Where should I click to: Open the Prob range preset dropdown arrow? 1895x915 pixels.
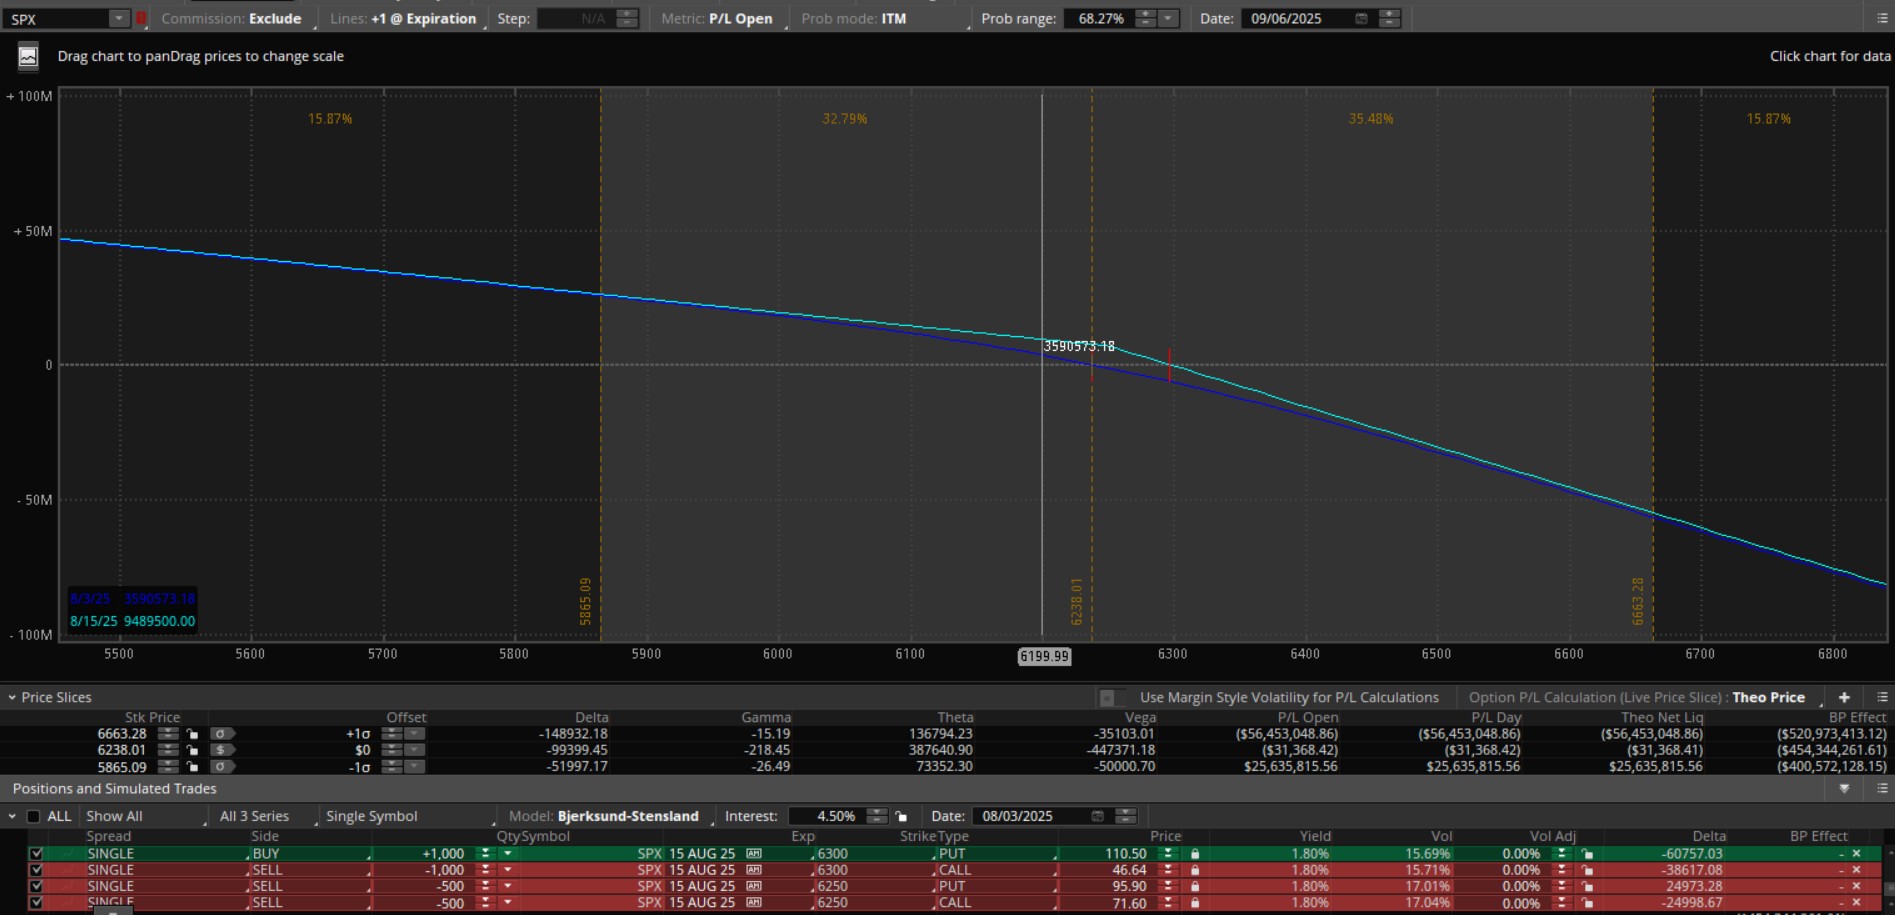(x=1168, y=18)
